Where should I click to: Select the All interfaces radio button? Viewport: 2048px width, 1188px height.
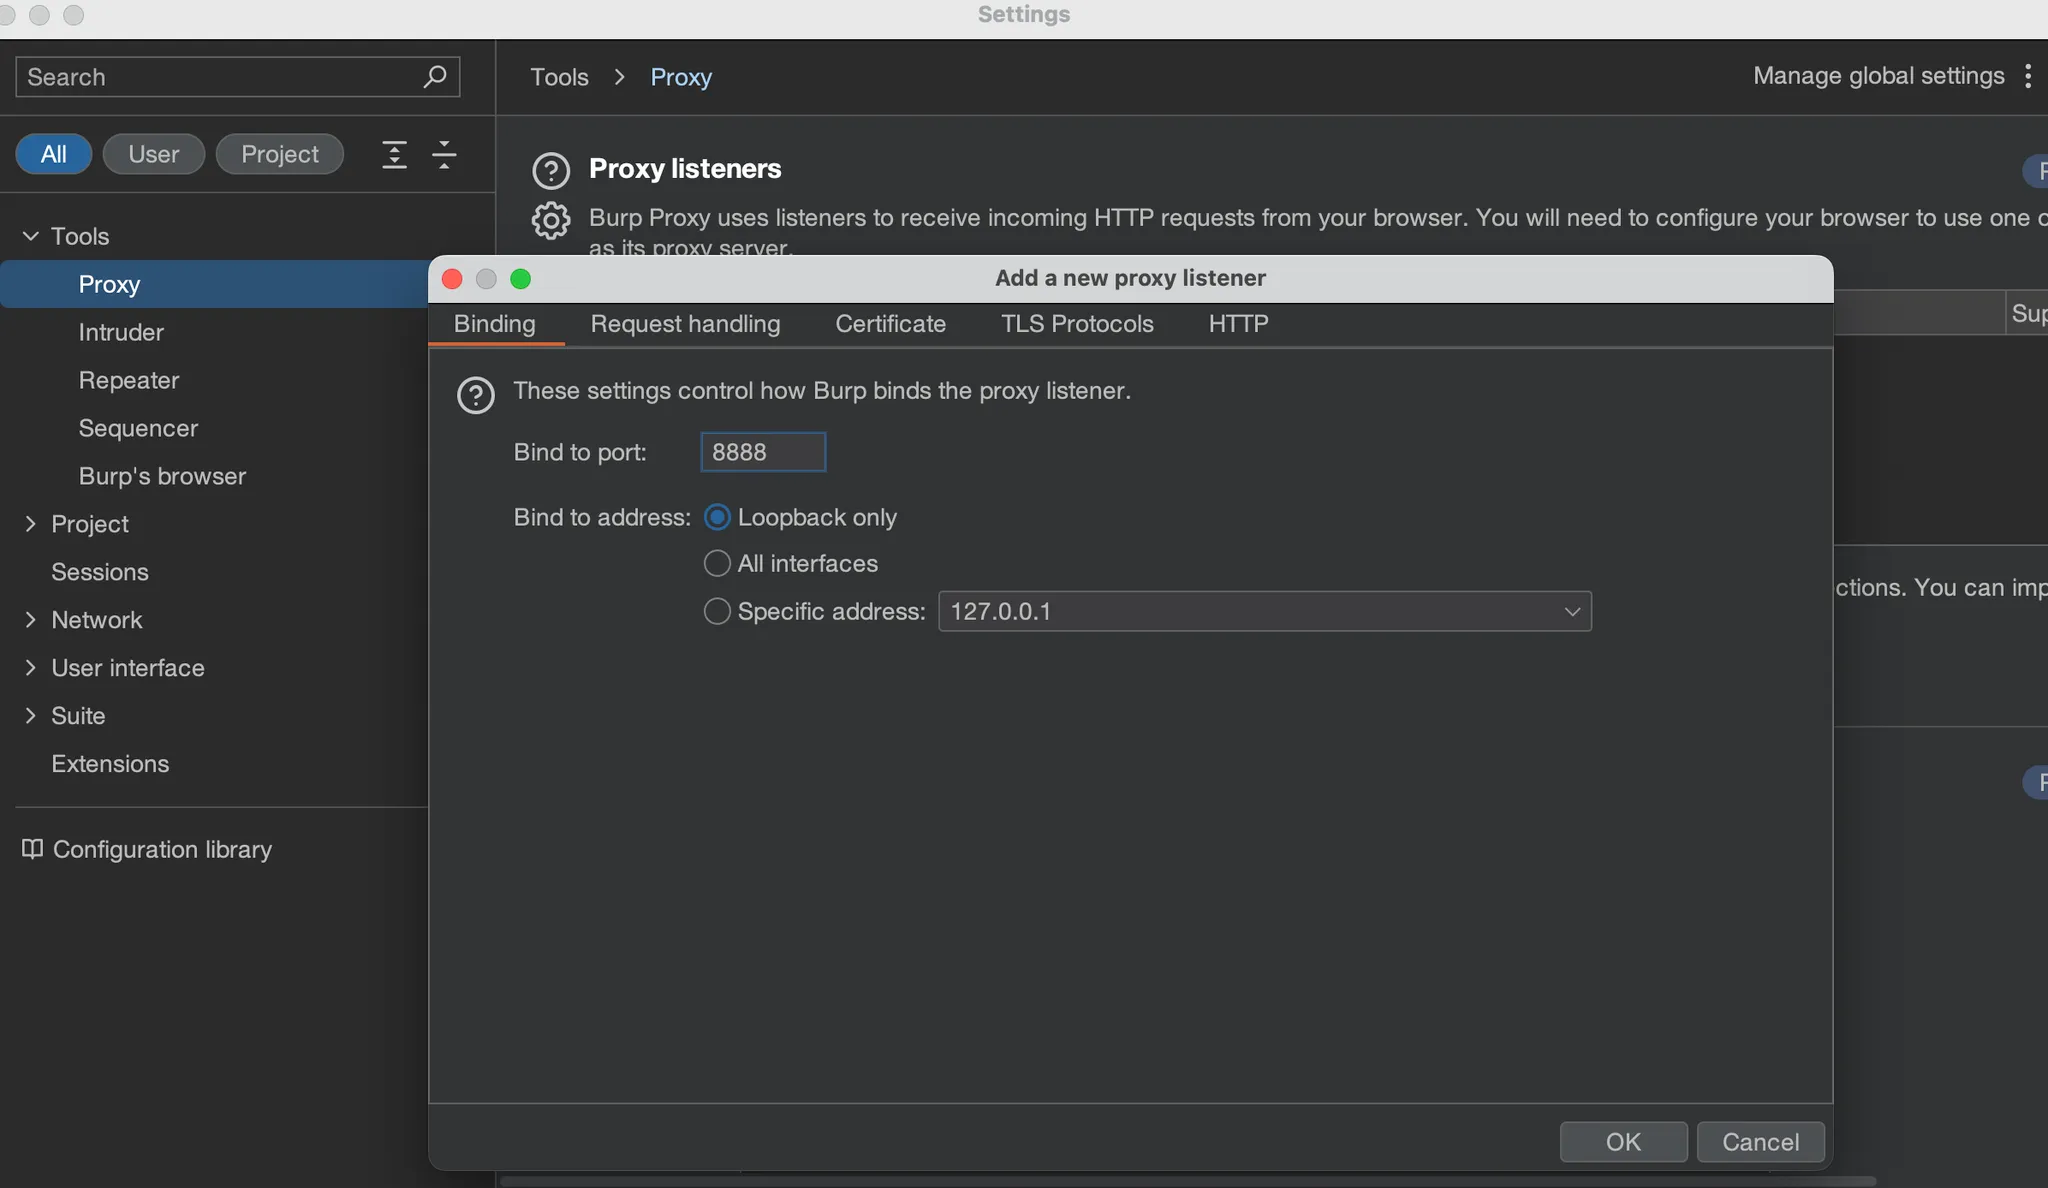coord(717,563)
